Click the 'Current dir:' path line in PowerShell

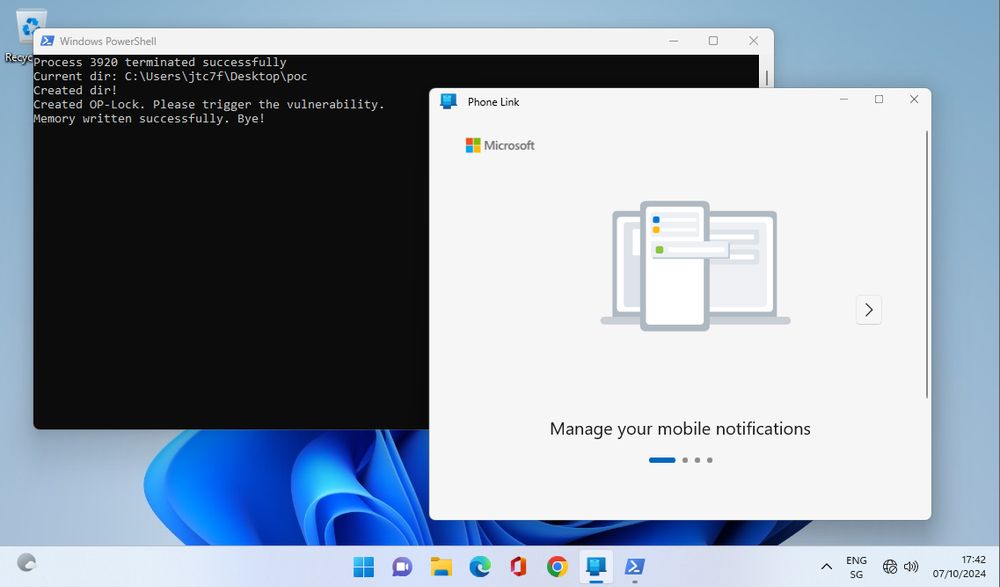tap(170, 77)
